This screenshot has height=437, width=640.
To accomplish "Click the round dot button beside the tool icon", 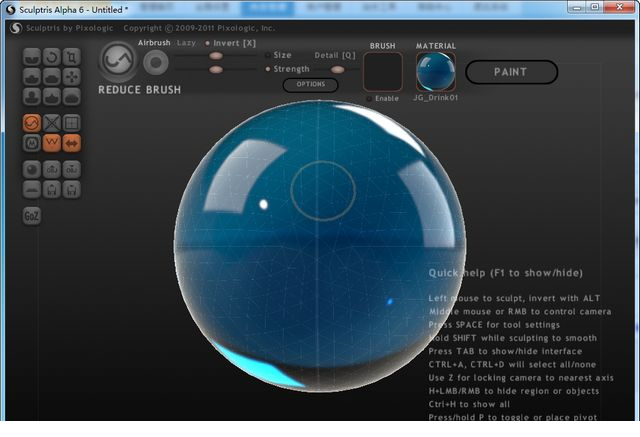I will tap(156, 62).
